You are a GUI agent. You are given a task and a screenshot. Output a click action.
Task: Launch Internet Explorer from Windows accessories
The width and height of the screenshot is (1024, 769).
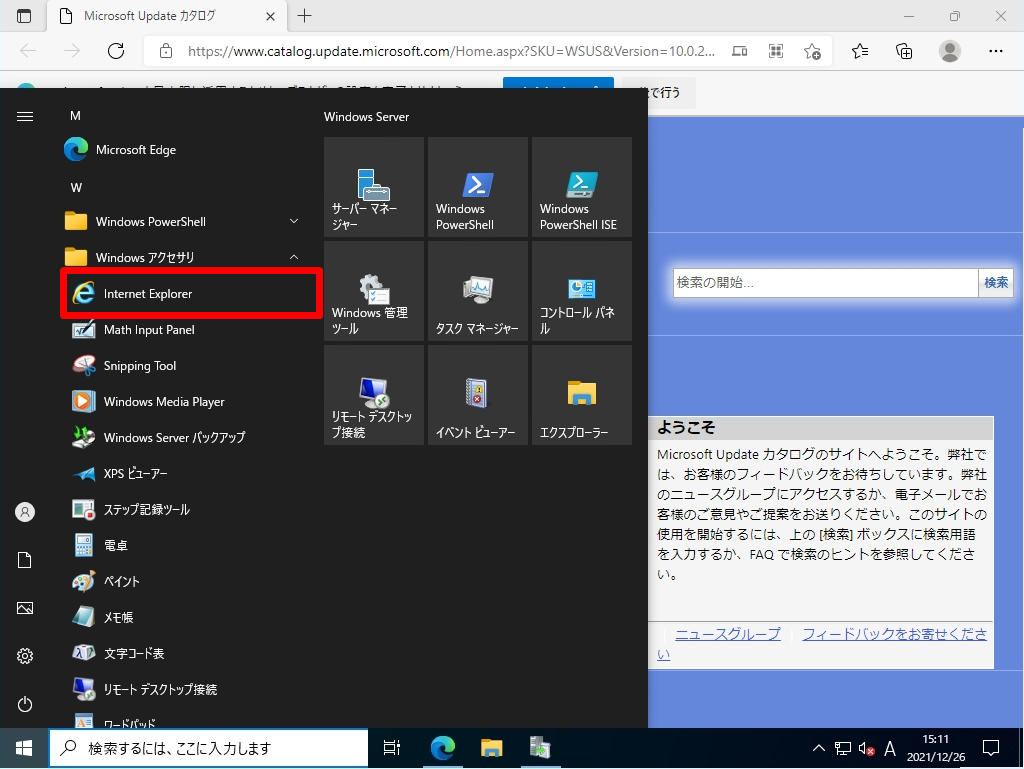[x=189, y=294]
